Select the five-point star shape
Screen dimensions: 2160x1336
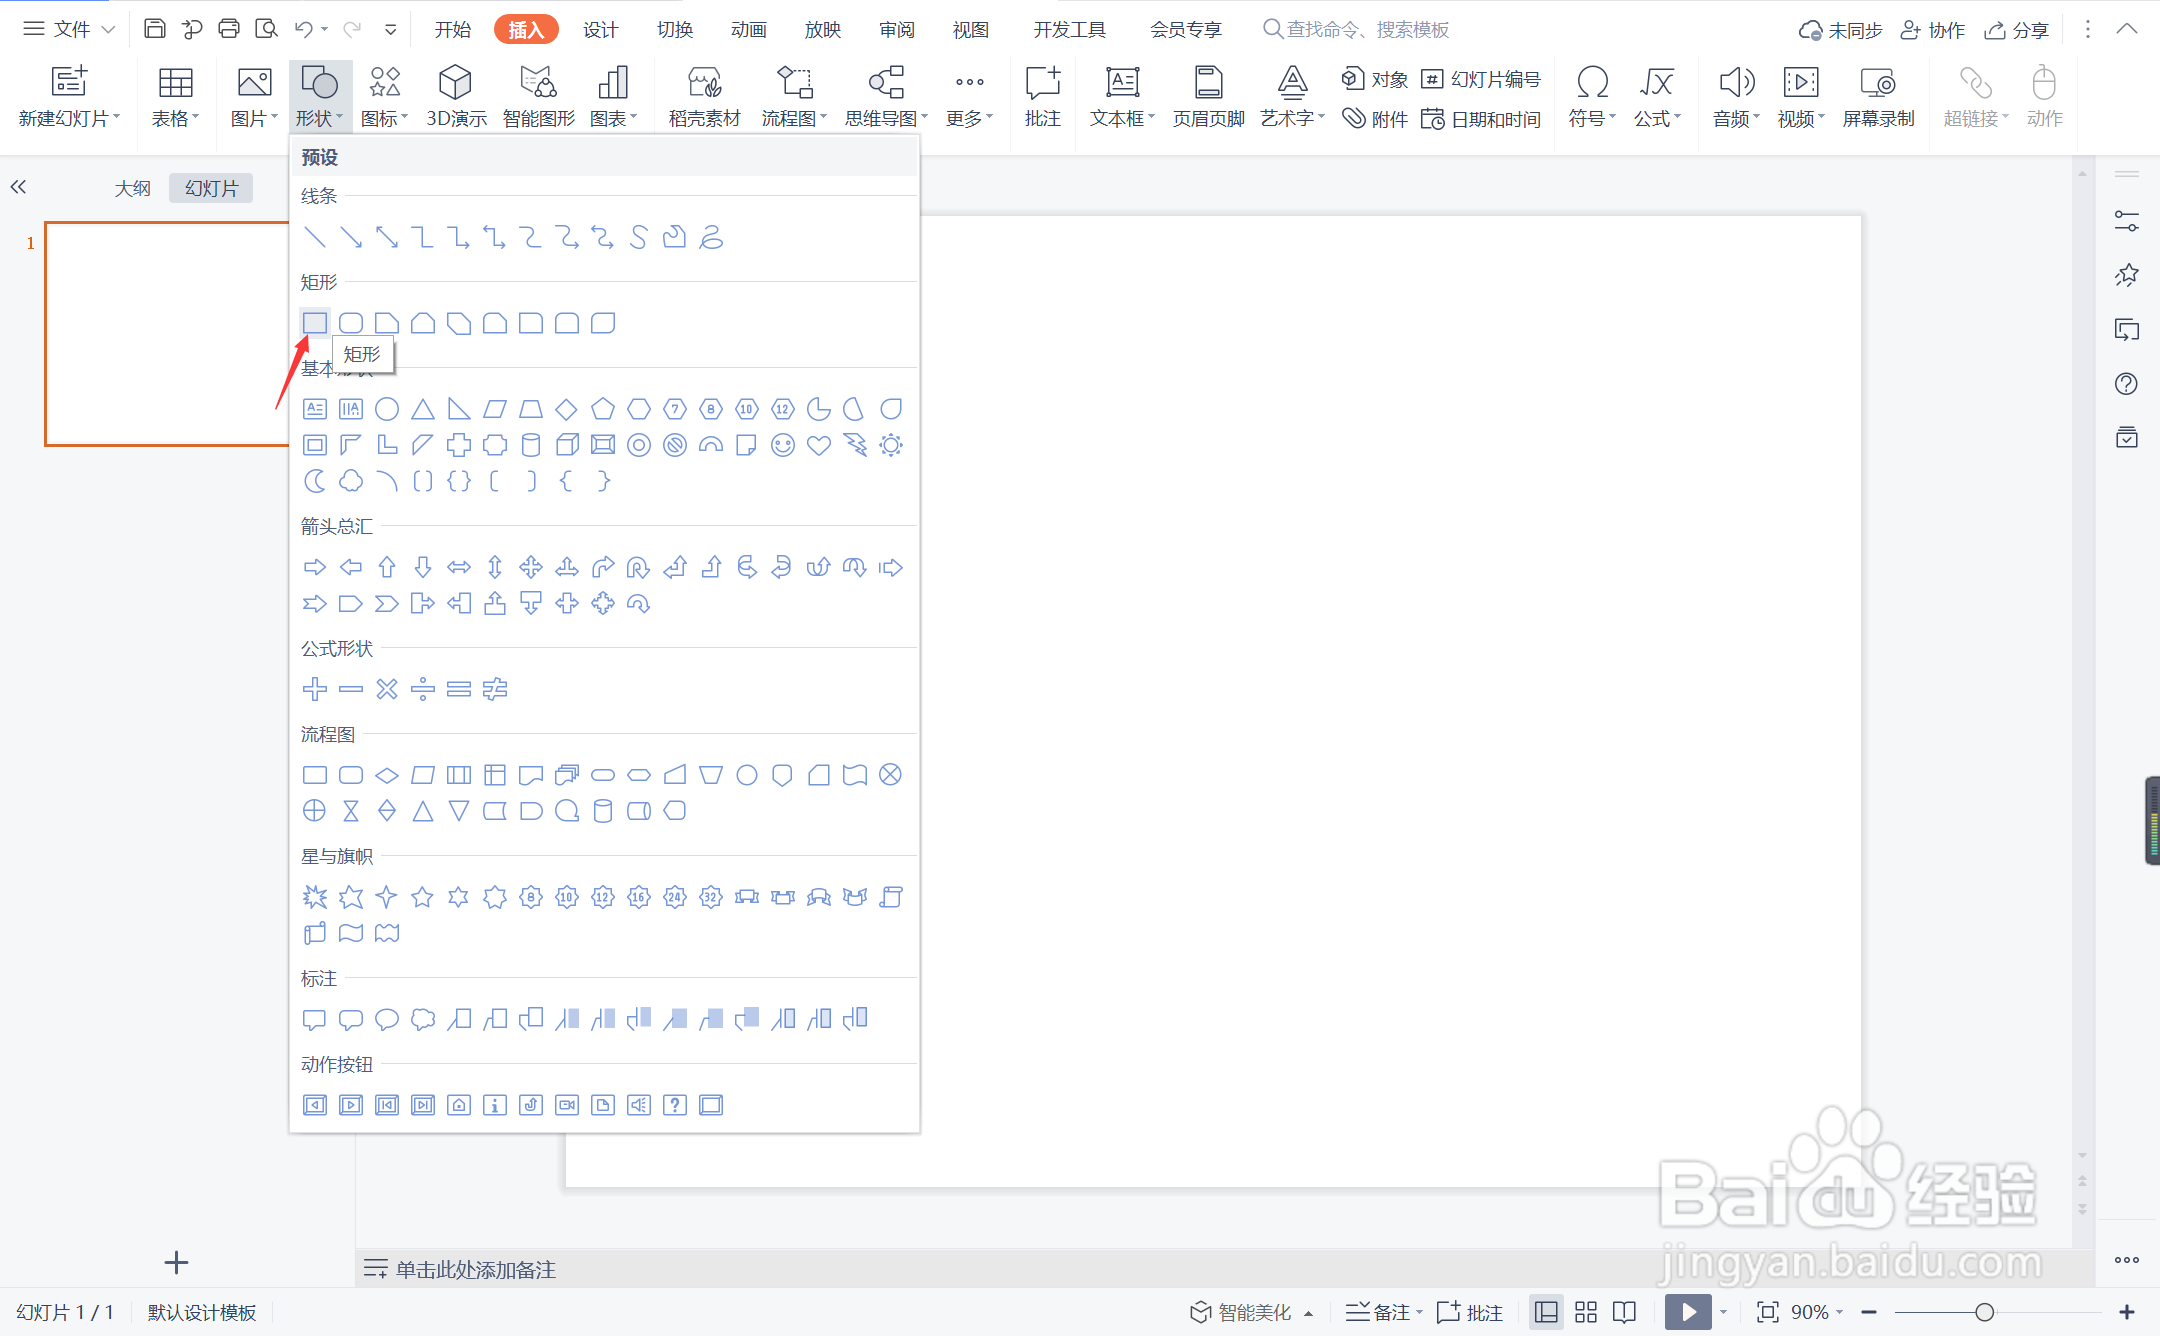422,897
